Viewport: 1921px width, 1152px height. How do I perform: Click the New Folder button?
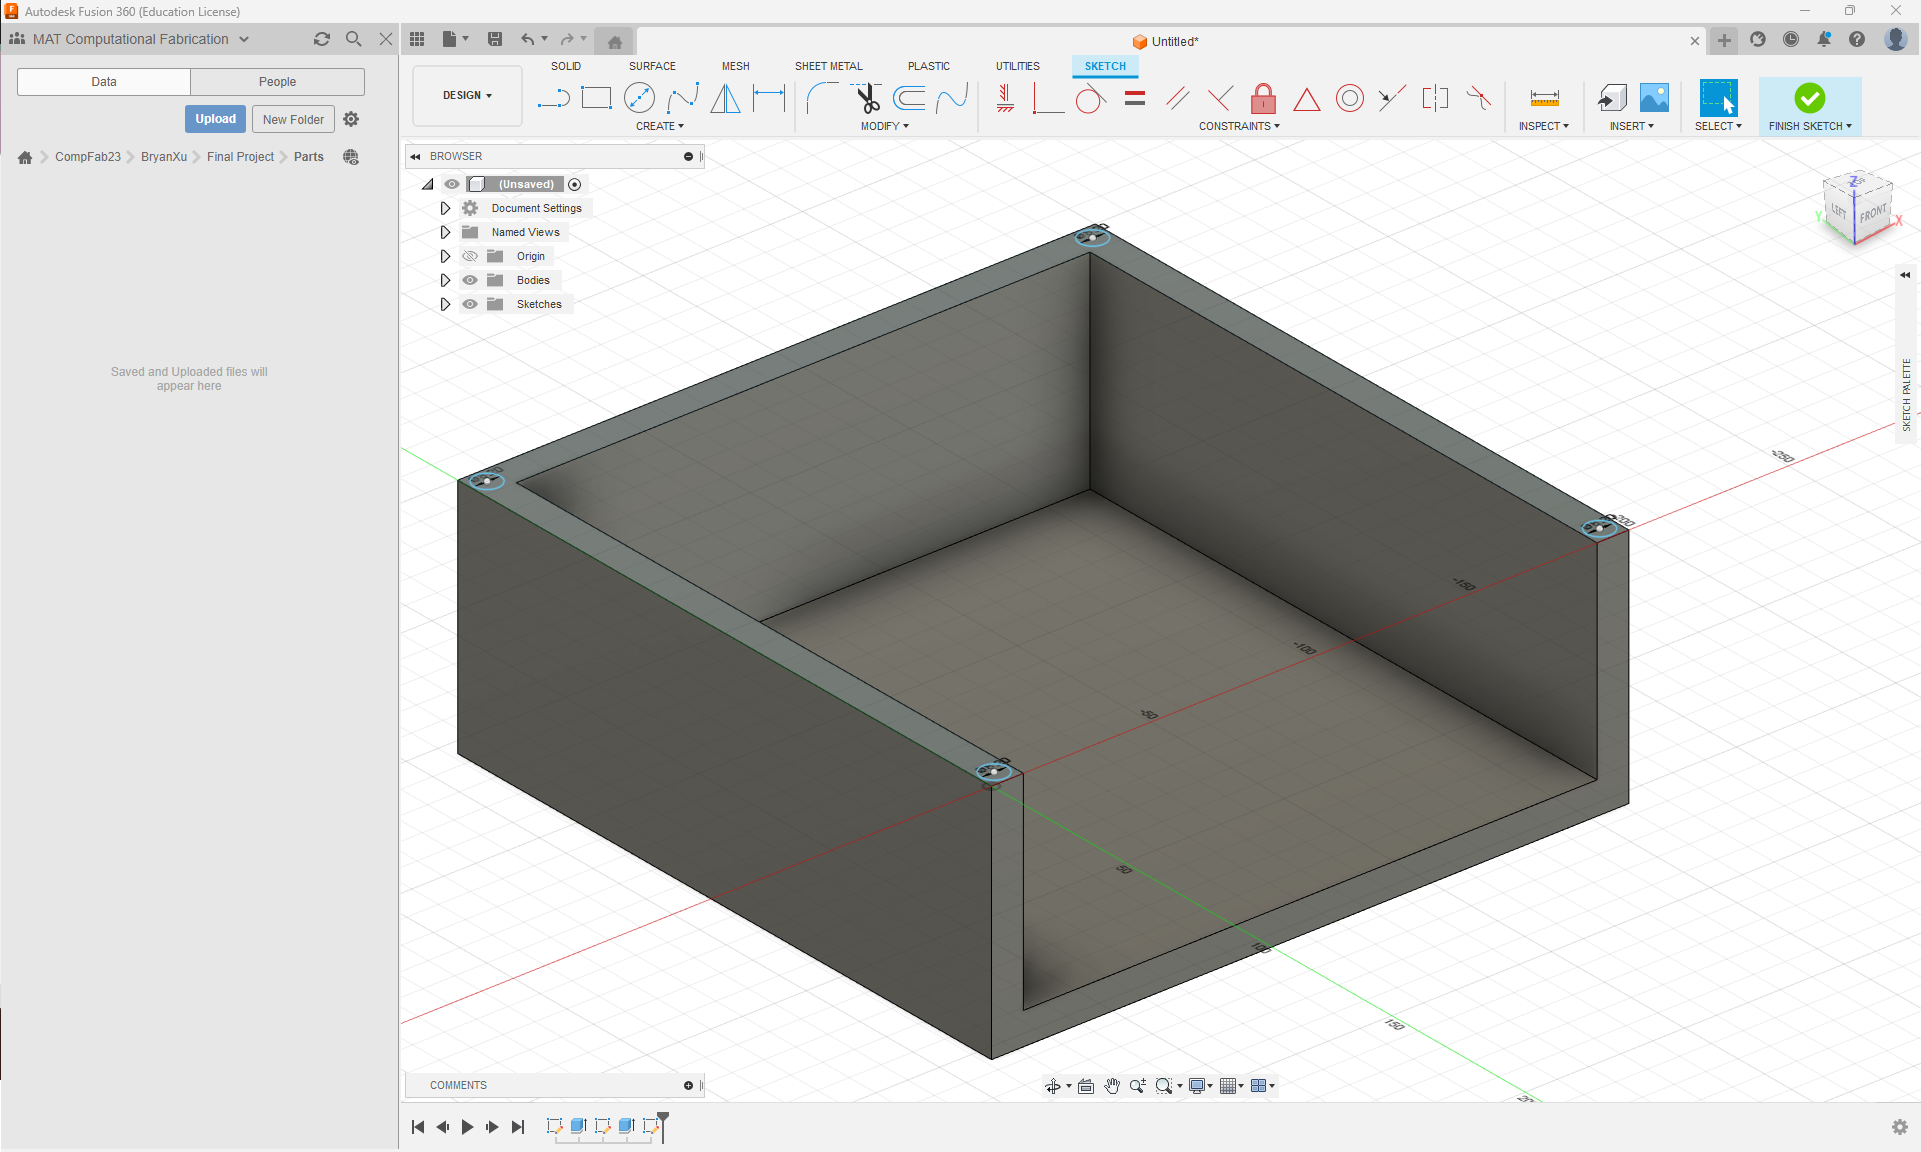point(293,119)
